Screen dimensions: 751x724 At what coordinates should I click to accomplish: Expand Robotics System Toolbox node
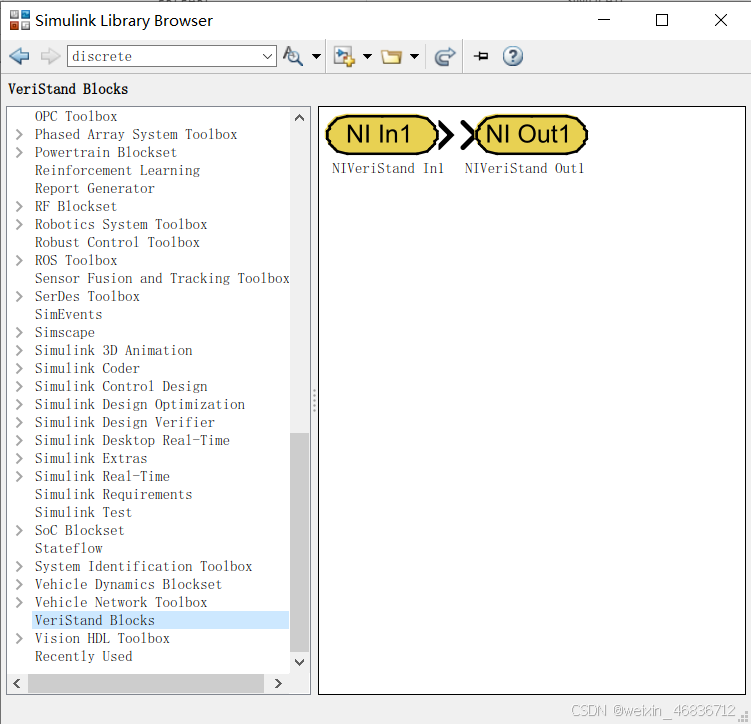19,225
